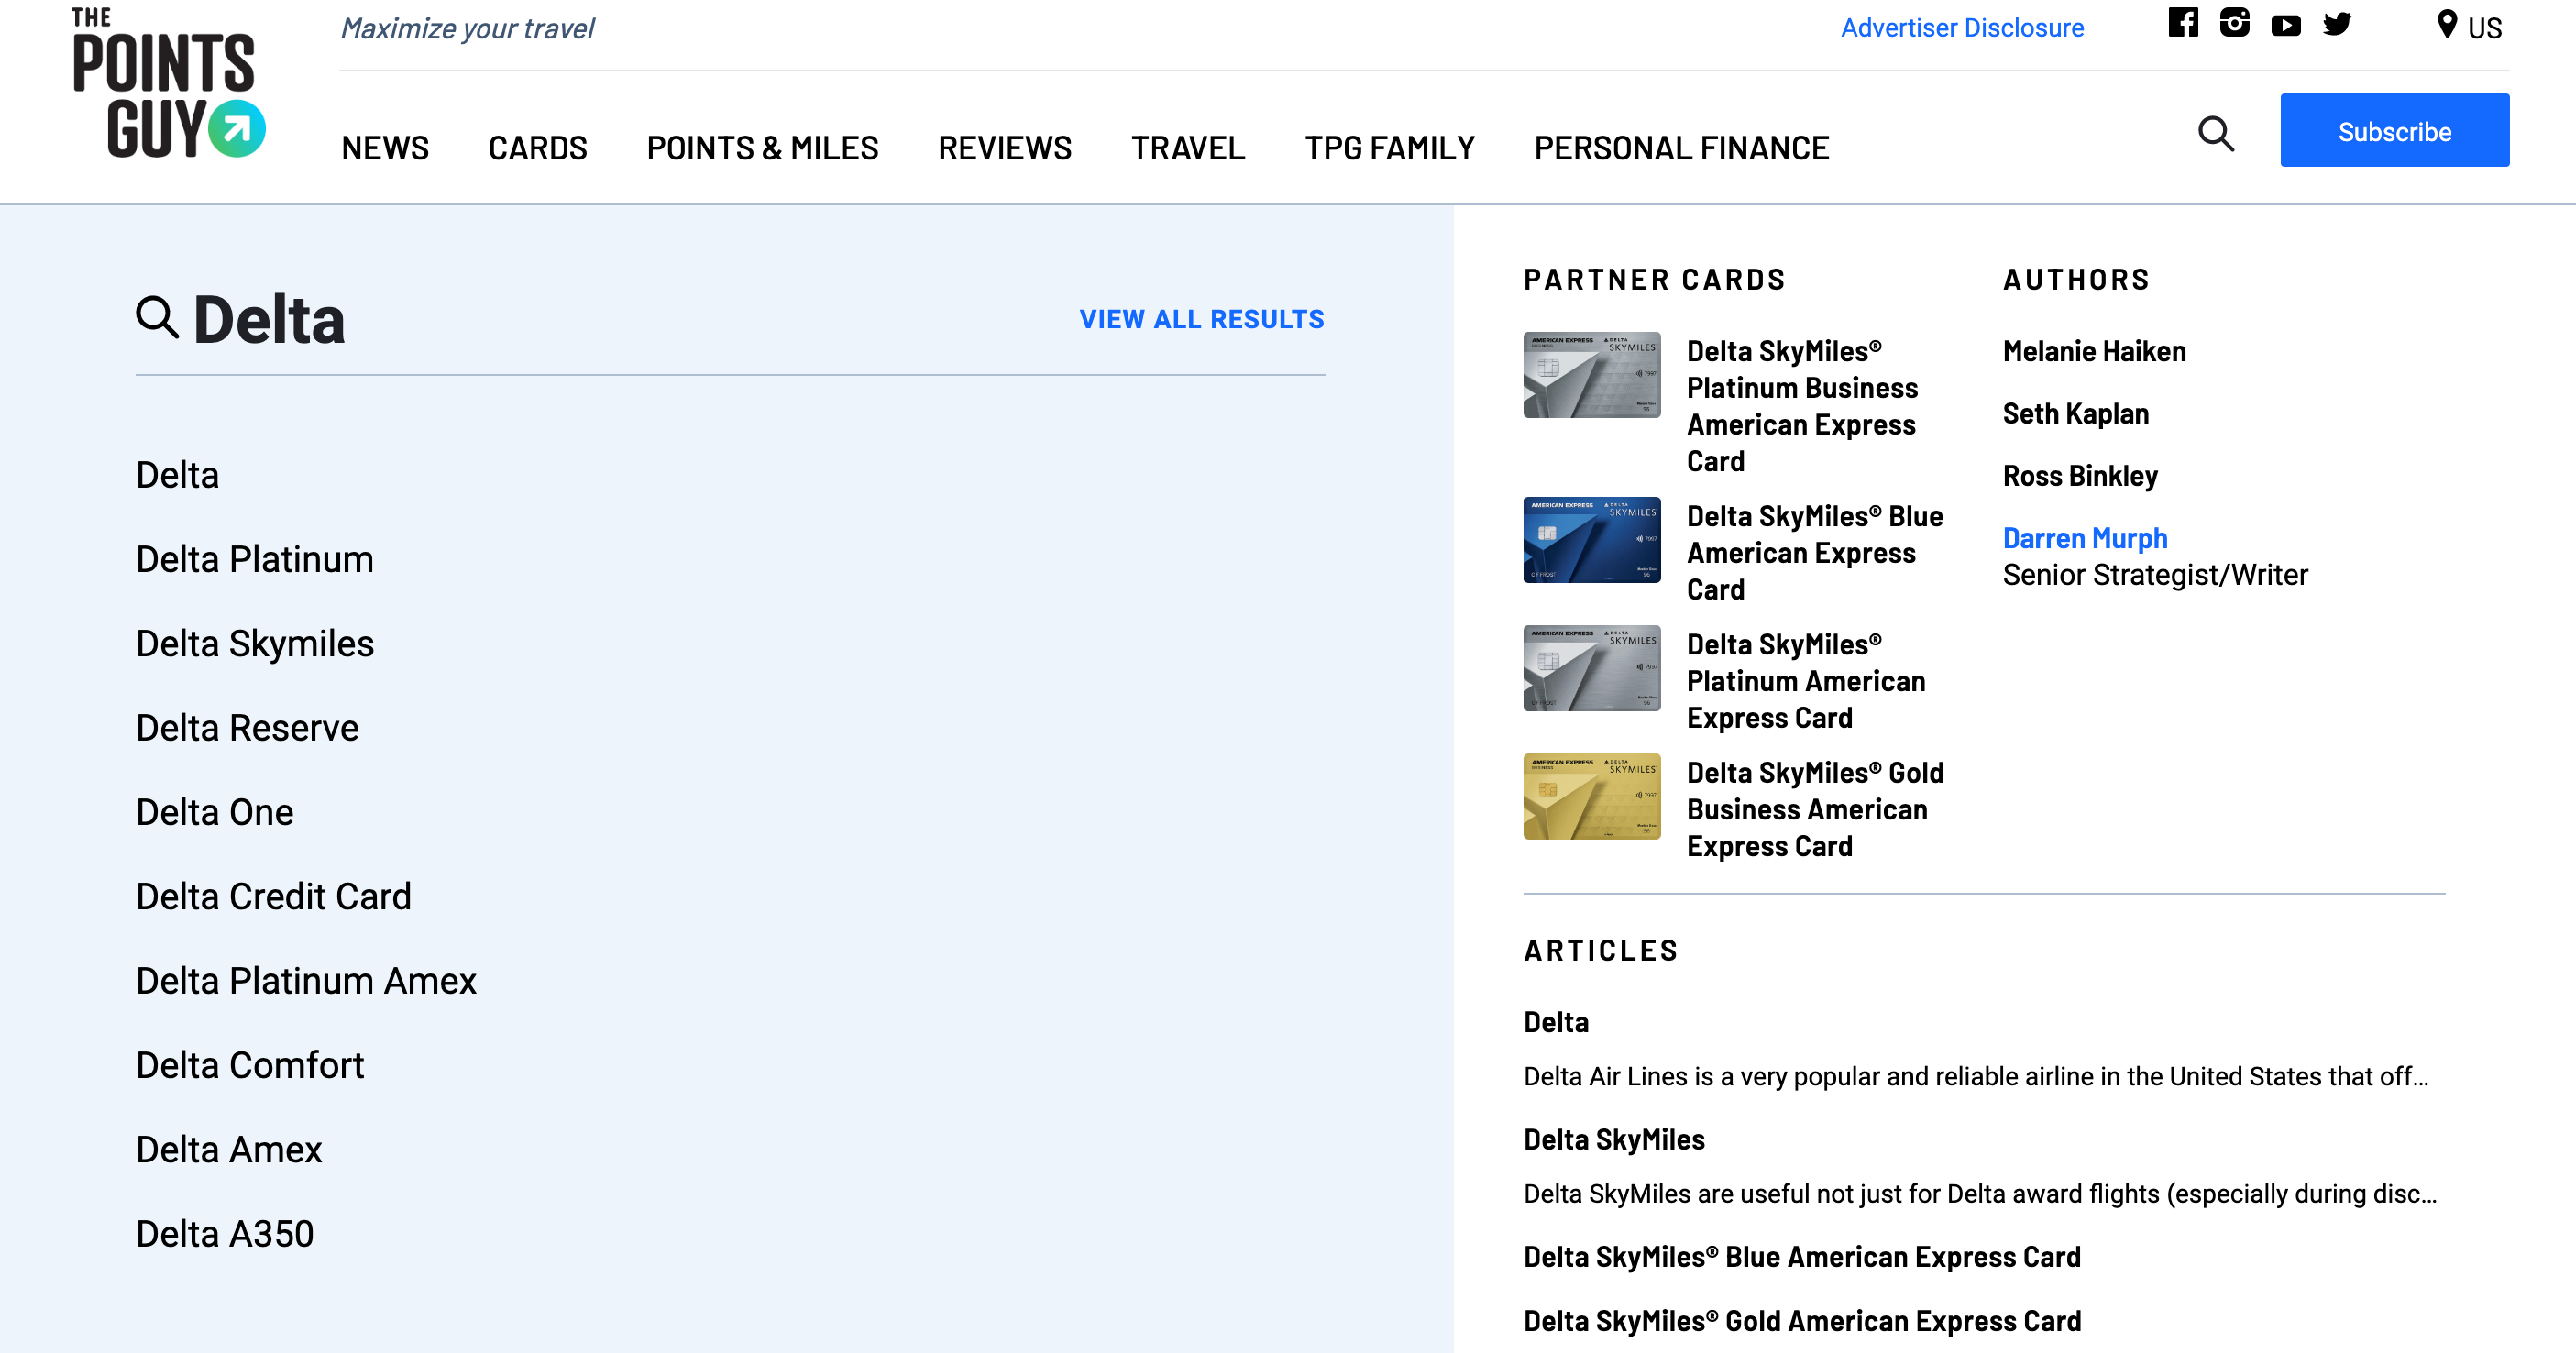Select the 'Delta Credit Card' suggestion
Viewport: 2576px width, 1353px height.
(274, 897)
